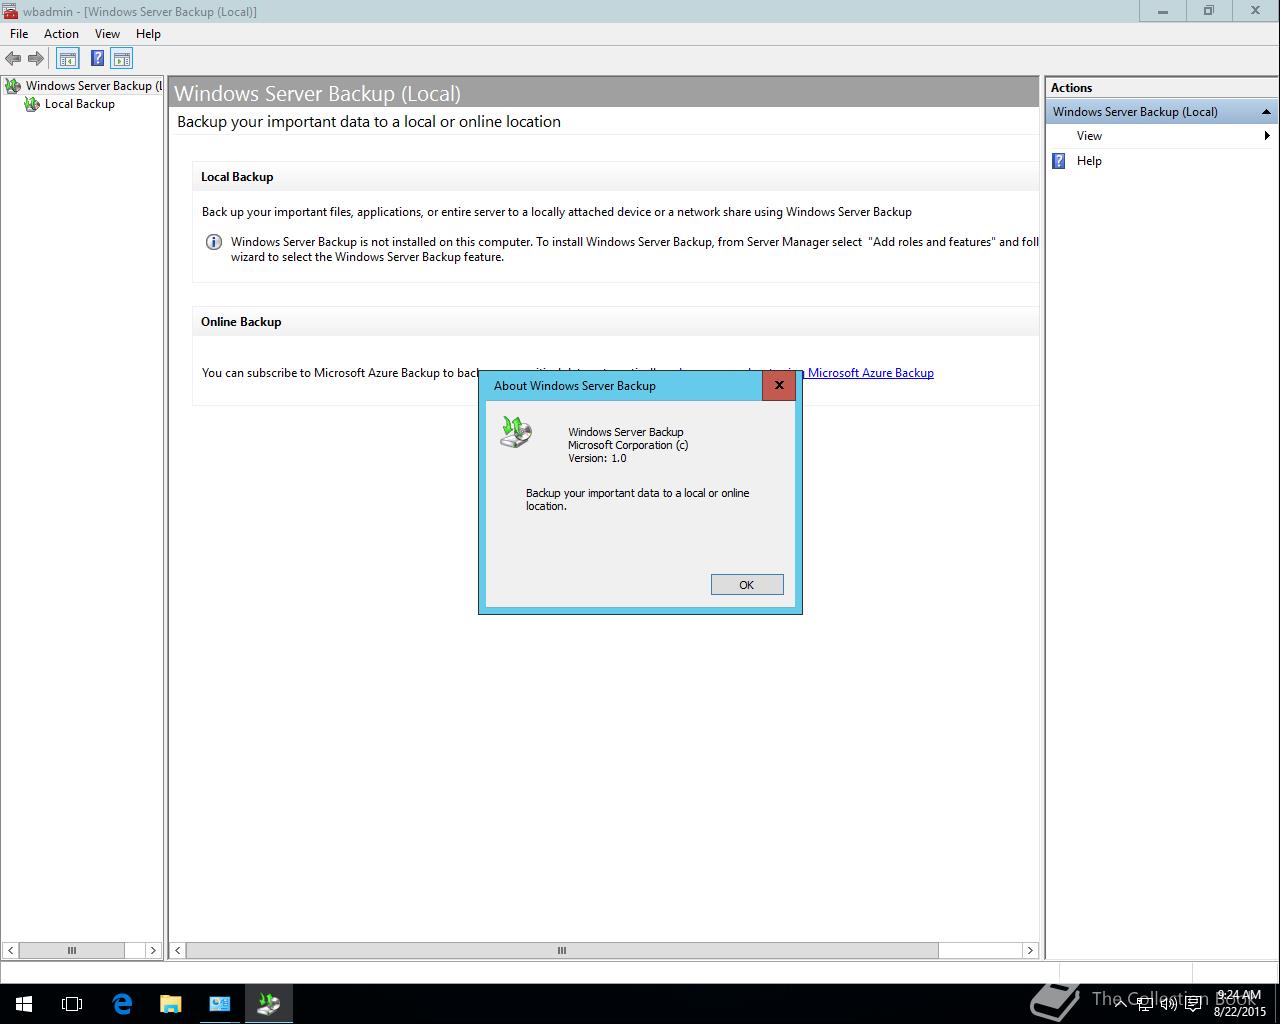The width and height of the screenshot is (1280, 1024).
Task: Click "Microsoft Corporation (c)" text in dialog
Action: click(628, 445)
